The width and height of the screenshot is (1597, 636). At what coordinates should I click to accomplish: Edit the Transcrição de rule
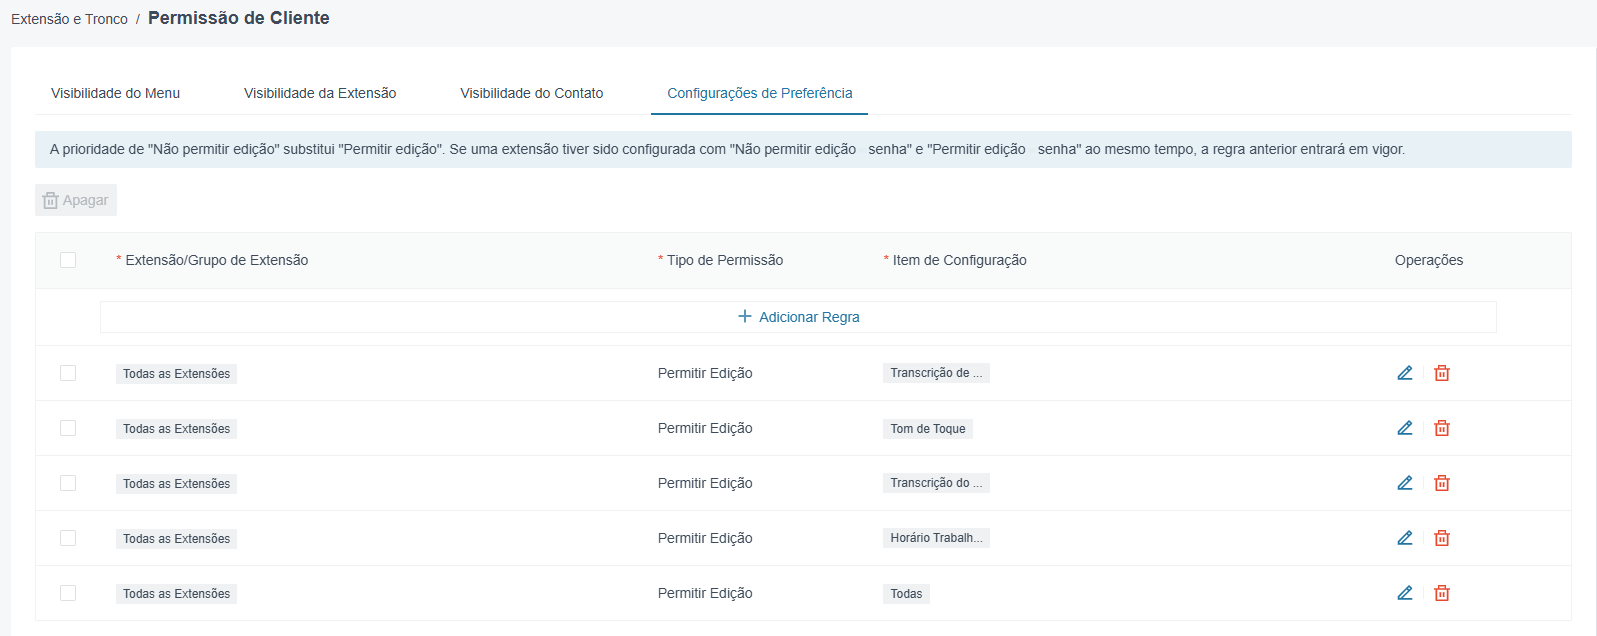pyautogui.click(x=1405, y=373)
